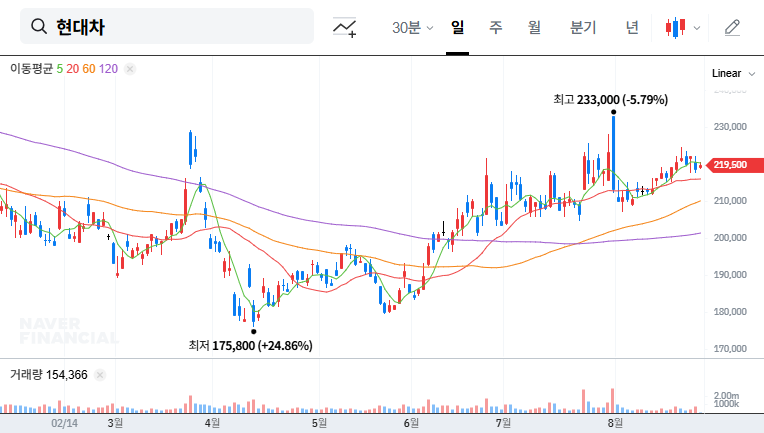Viewport: 764px width, 433px height.
Task: Click the search magnifier icon
Action: 39,26
